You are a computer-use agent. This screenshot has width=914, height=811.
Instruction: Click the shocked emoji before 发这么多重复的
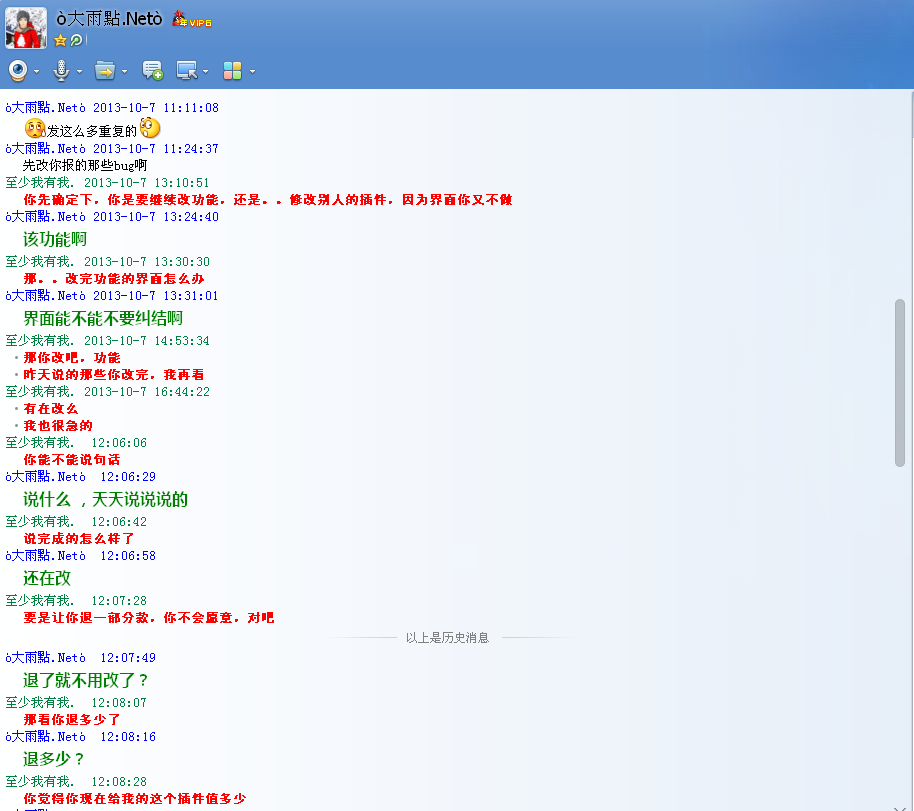tap(35, 128)
